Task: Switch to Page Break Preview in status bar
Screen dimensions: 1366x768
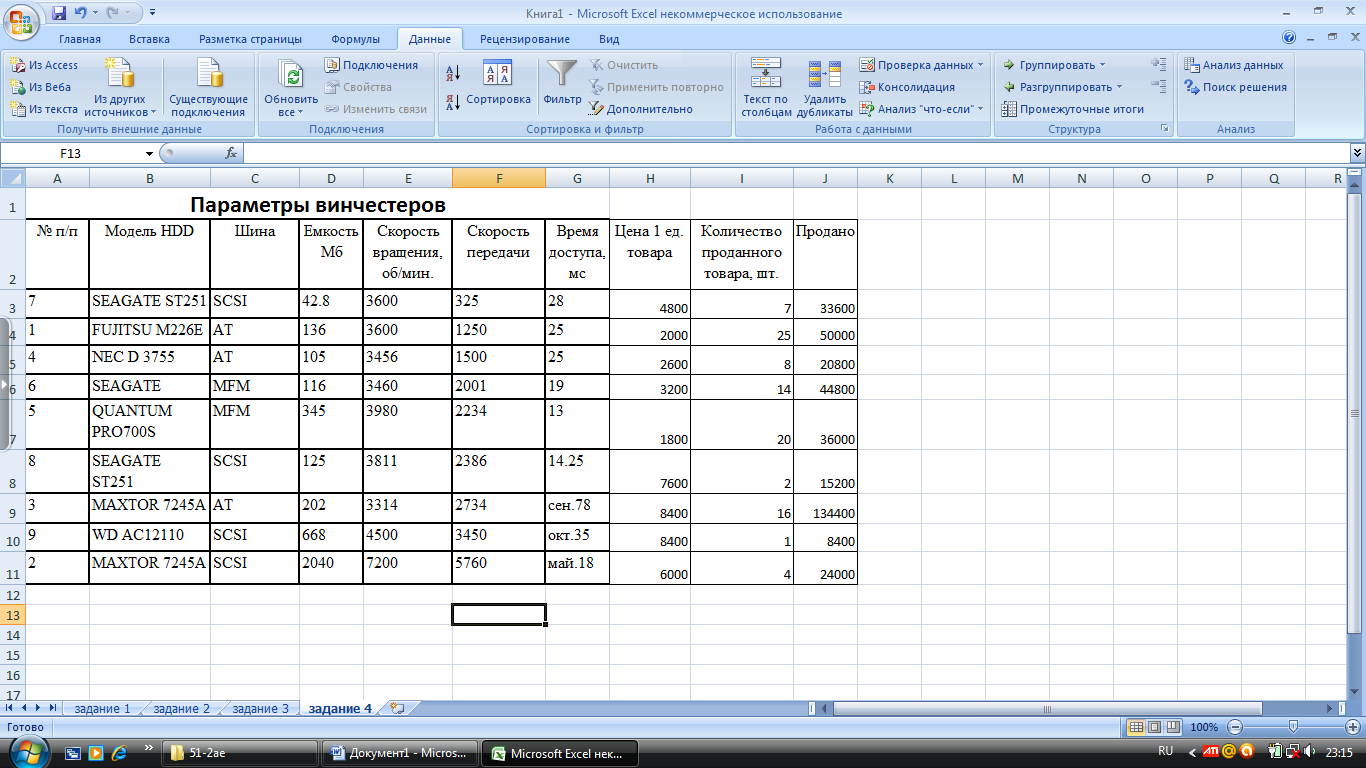Action: click(x=1171, y=727)
